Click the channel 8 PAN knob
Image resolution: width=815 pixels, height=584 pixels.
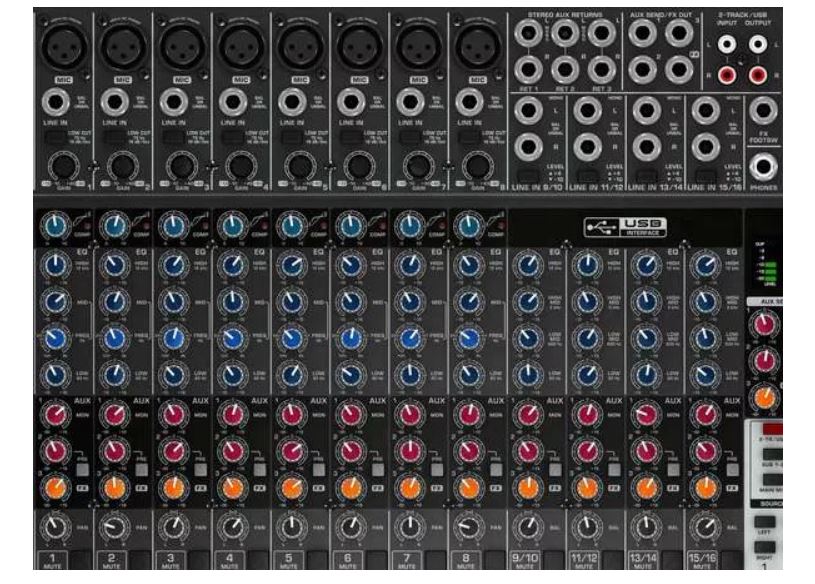tap(468, 527)
